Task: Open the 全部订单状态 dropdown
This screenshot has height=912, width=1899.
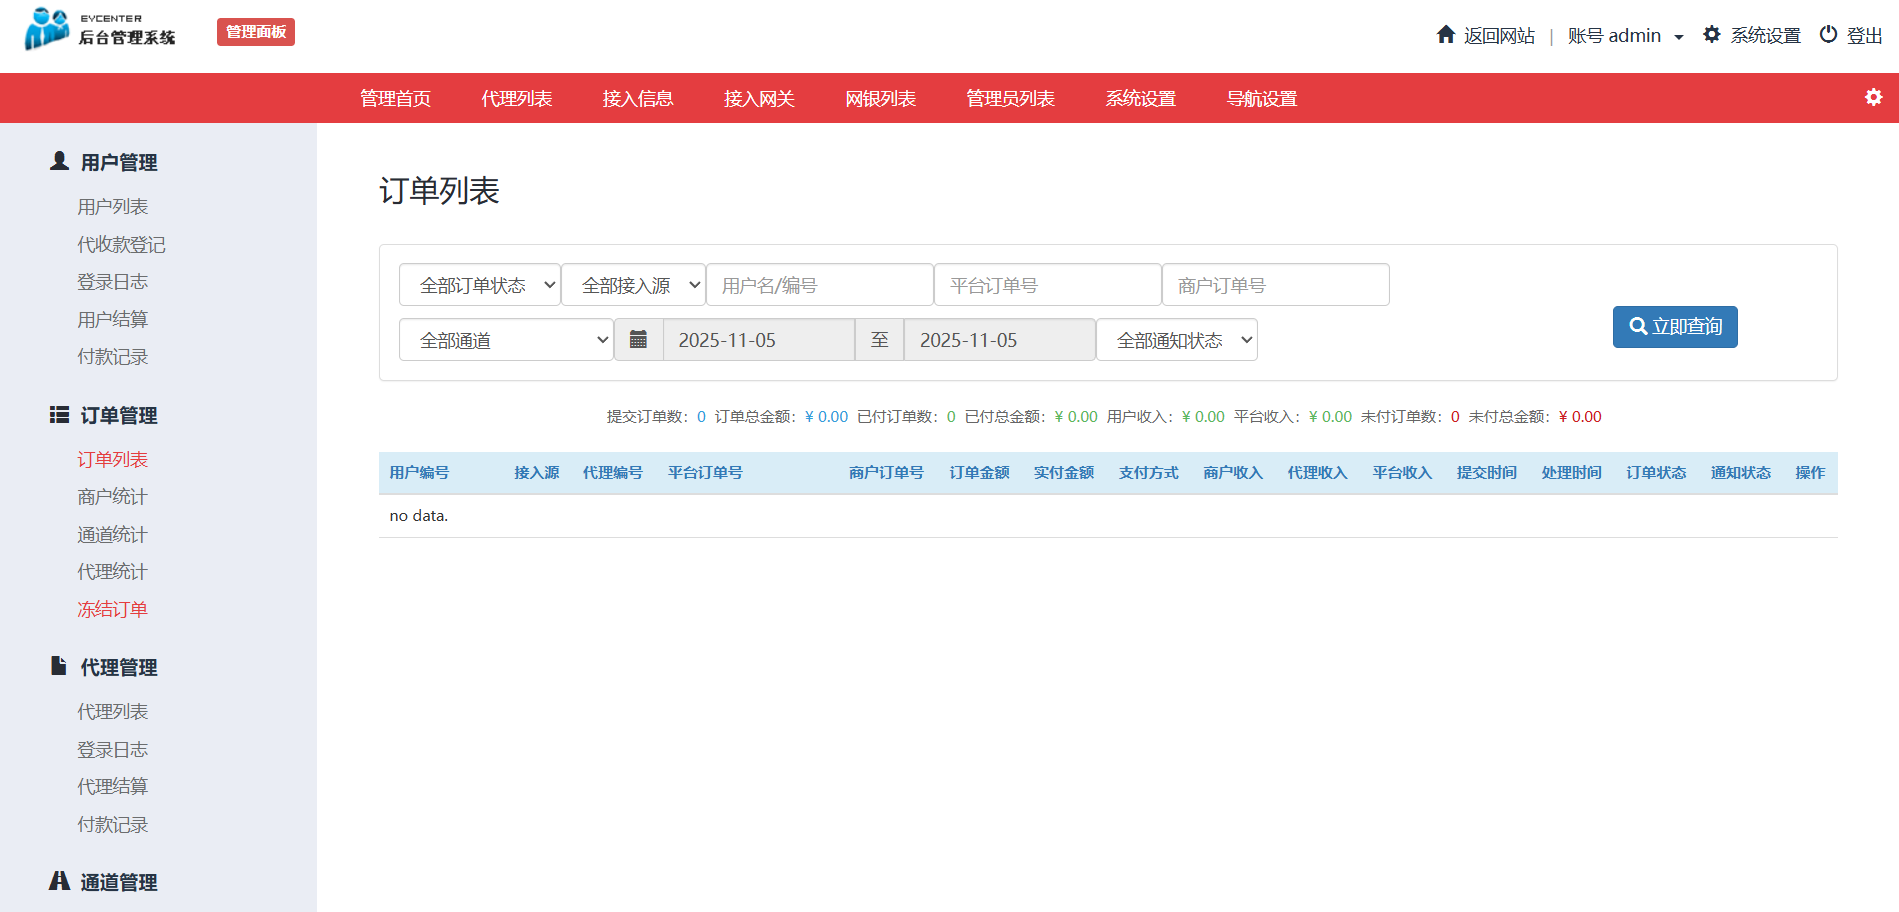Action: (479, 285)
